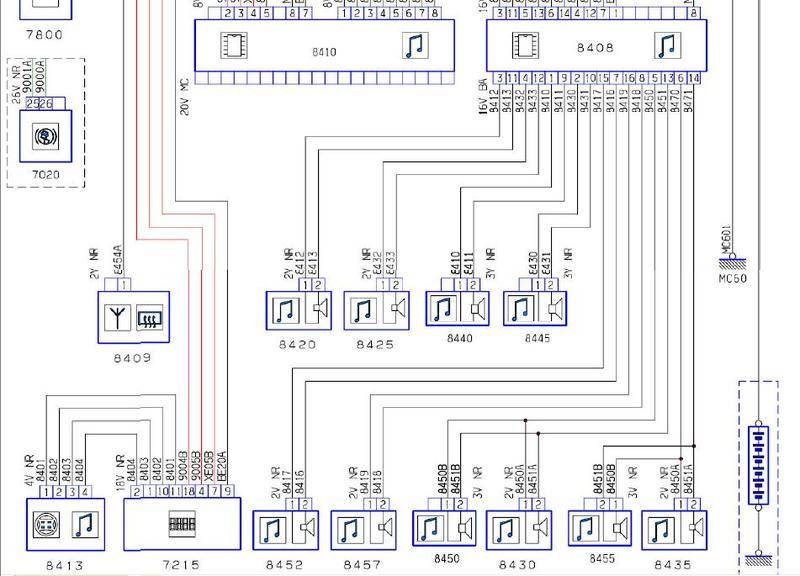Select the music note icon of component 8445
This screenshot has width=800, height=576.
pyautogui.click(x=520, y=309)
